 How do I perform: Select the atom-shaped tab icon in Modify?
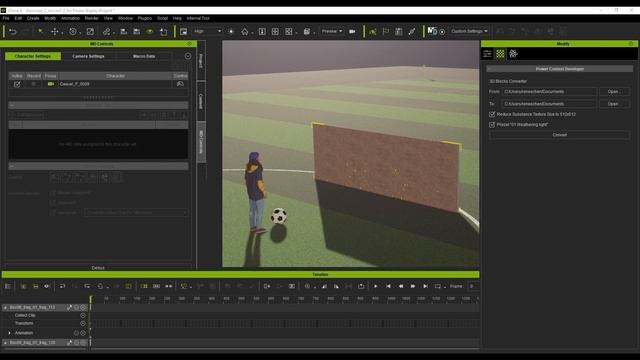pos(513,53)
